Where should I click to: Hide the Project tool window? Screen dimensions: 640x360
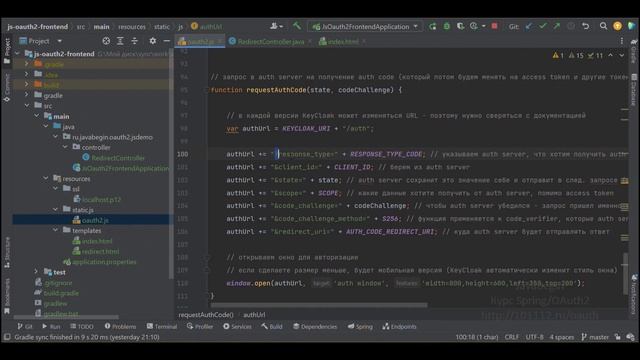click(167, 41)
